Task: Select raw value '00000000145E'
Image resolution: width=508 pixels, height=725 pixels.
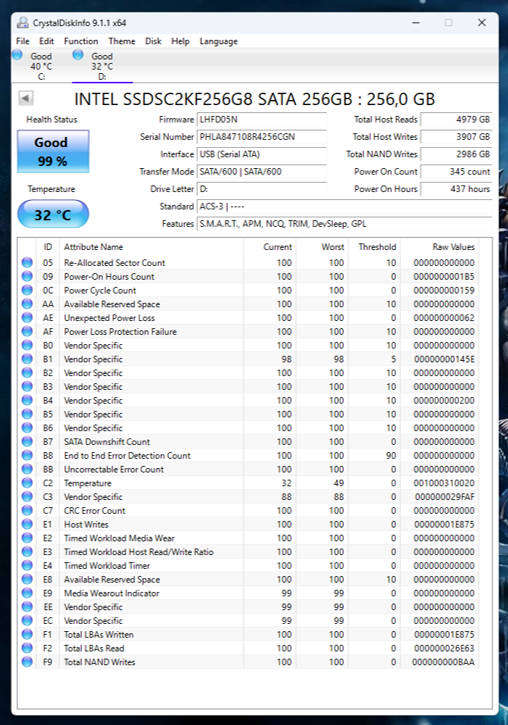Action: click(444, 359)
